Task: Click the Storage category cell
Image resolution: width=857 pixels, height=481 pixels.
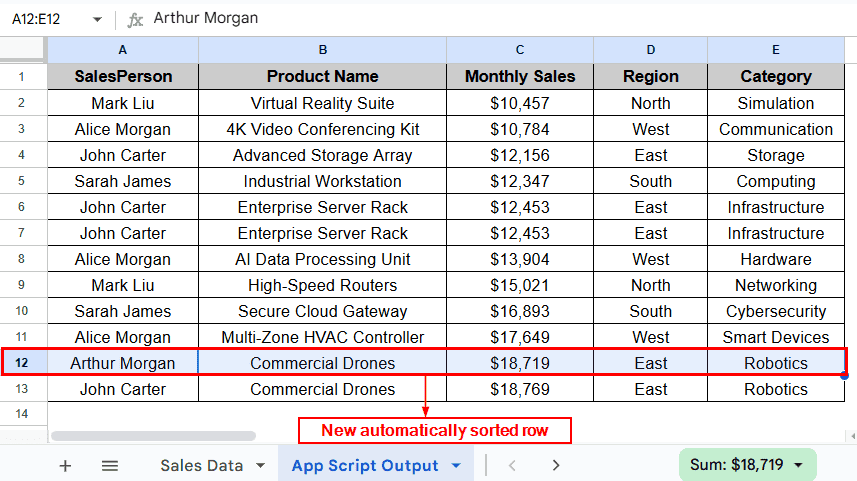Action: [x=776, y=155]
